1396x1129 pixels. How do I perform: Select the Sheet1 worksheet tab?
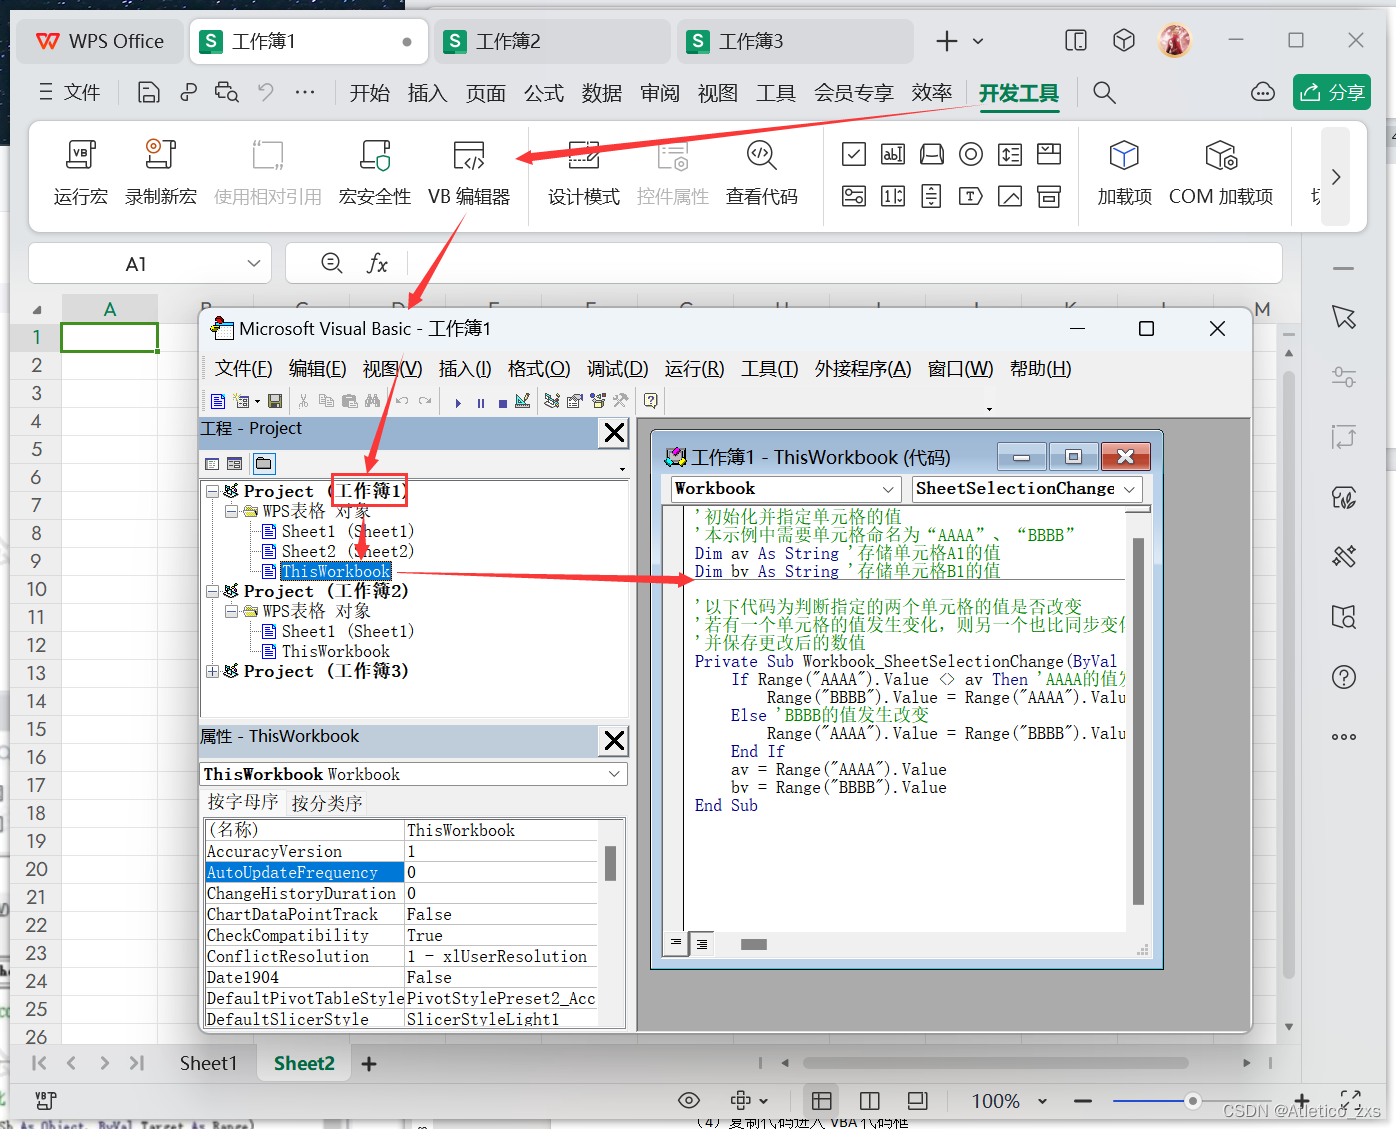[x=208, y=1063]
